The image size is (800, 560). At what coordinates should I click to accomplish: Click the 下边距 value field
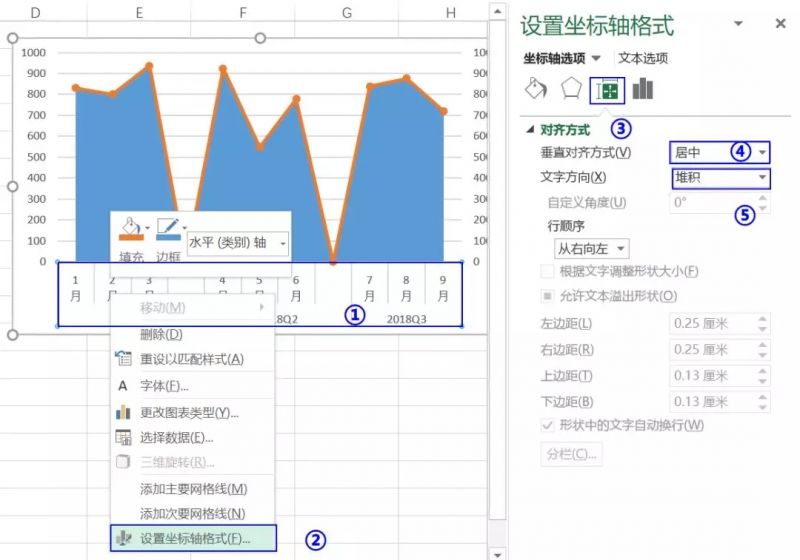[712, 401]
